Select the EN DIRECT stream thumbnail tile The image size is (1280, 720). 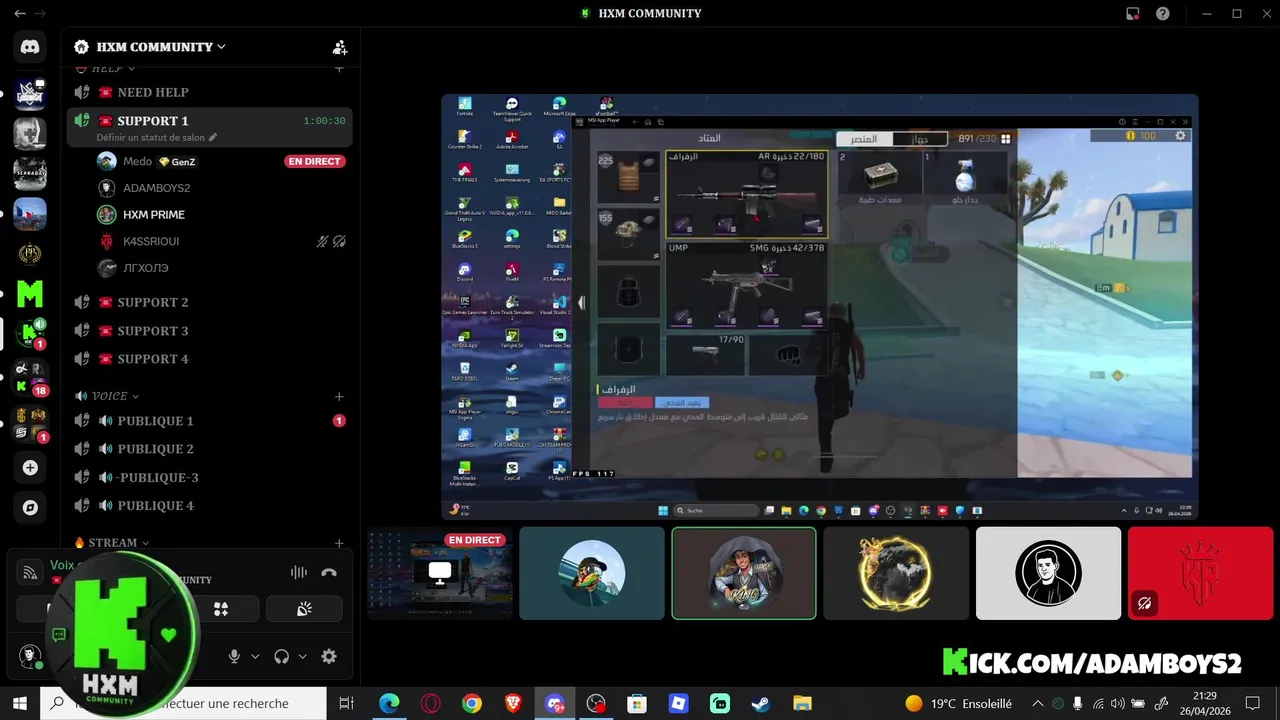tap(440, 574)
